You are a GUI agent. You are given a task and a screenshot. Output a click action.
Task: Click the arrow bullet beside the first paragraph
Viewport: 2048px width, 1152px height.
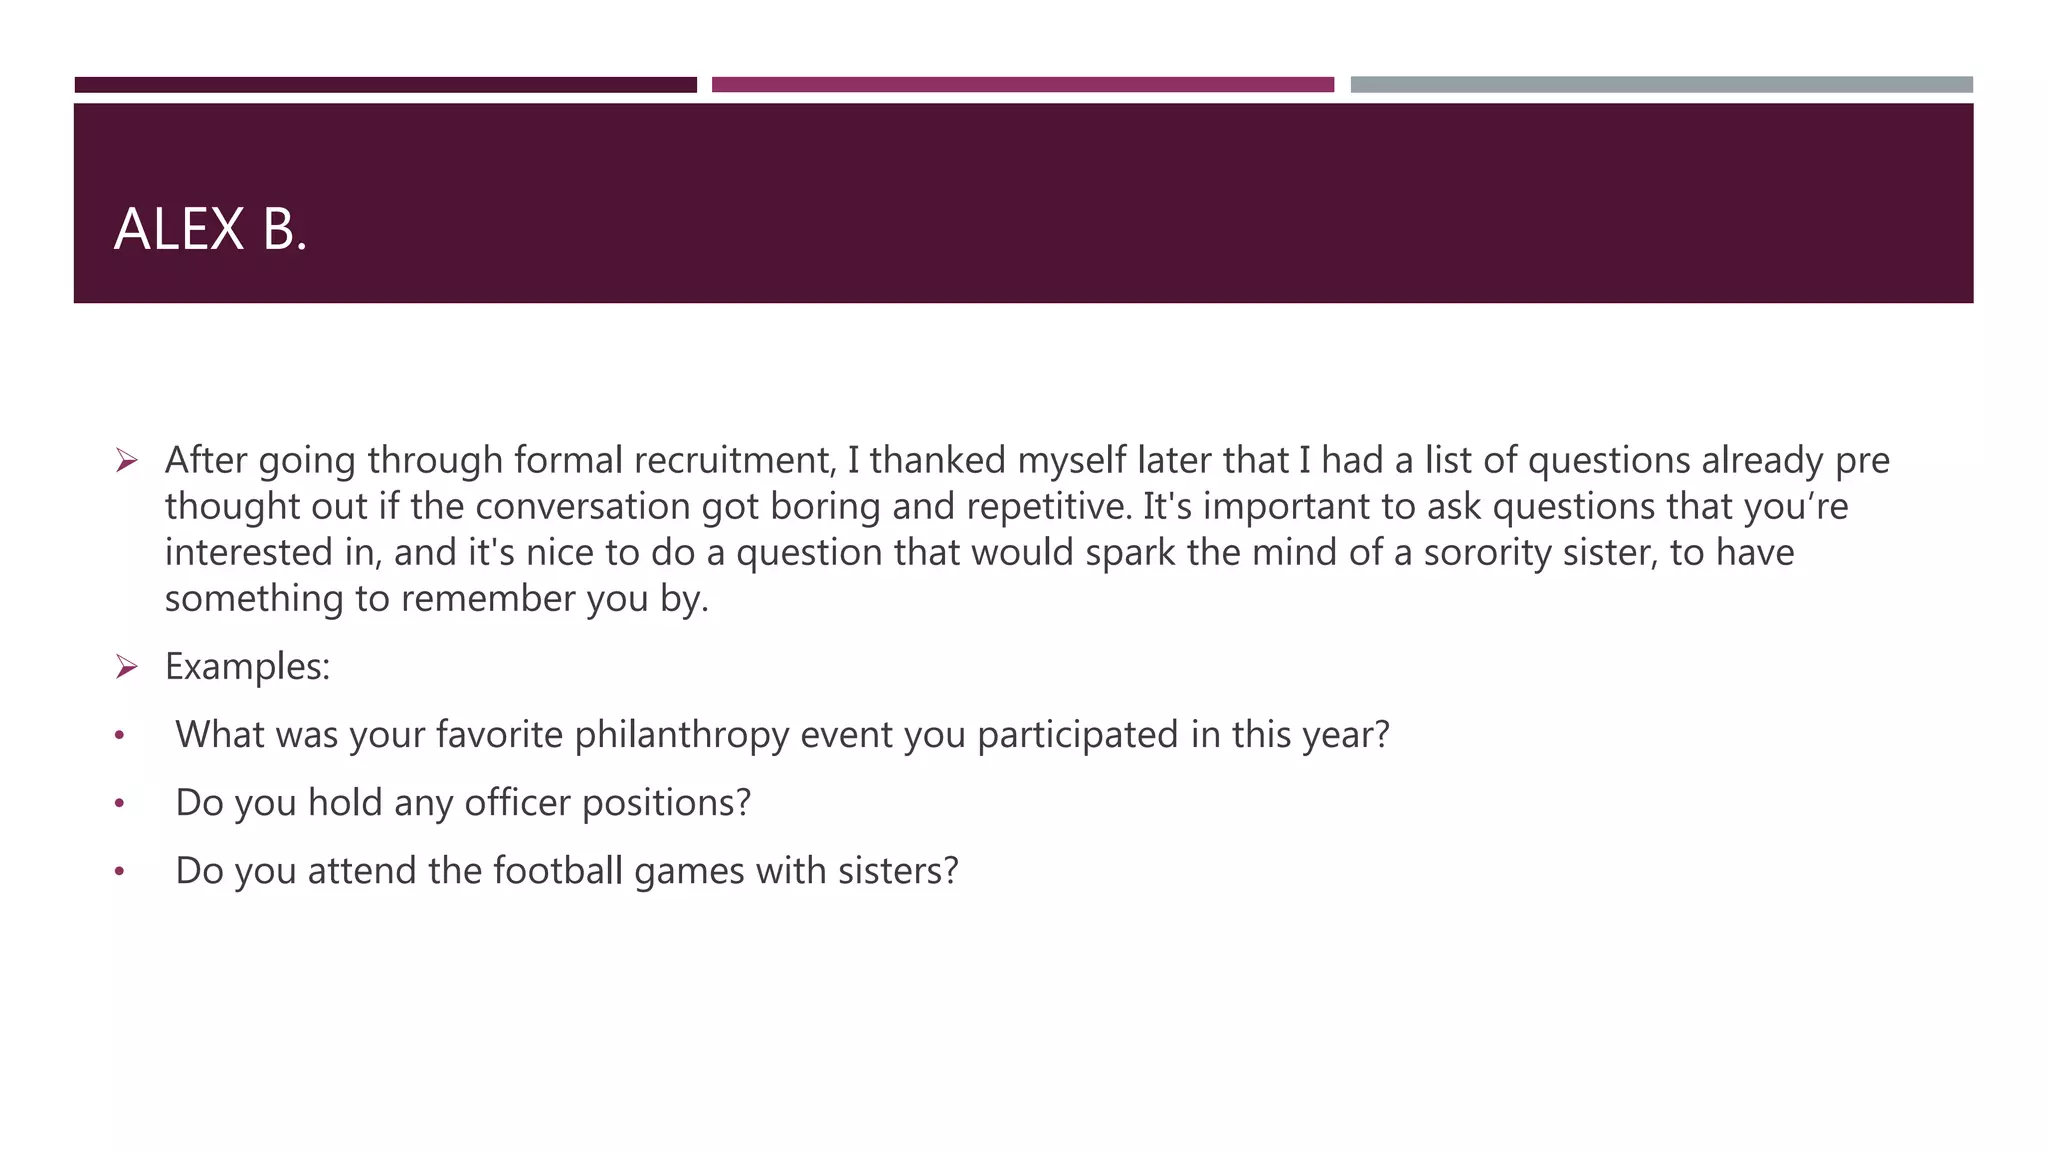[126, 460]
